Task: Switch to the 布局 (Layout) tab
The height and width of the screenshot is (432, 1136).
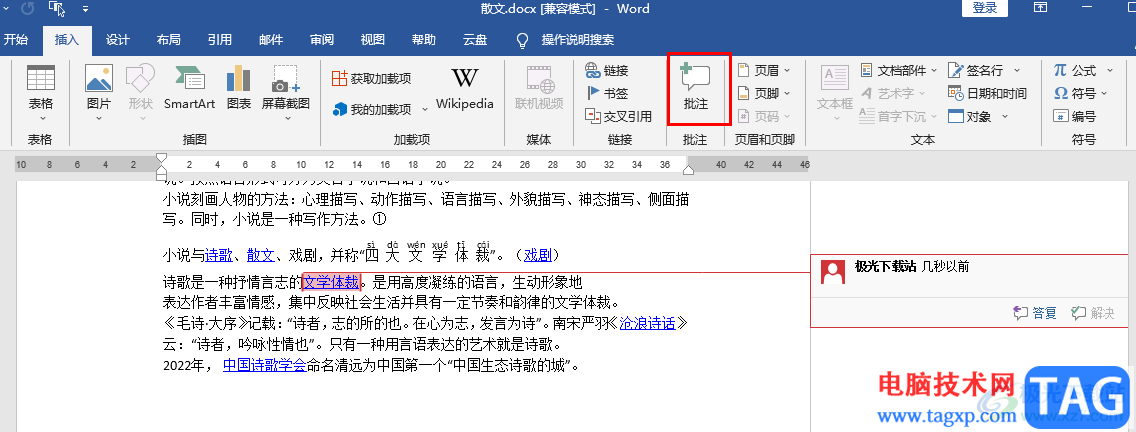Action: (168, 40)
